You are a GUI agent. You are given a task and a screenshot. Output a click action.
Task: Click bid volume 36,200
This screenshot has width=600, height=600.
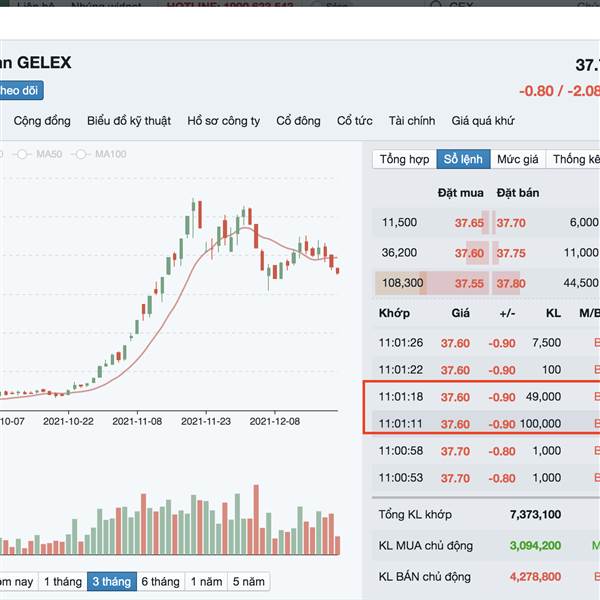[399, 253]
